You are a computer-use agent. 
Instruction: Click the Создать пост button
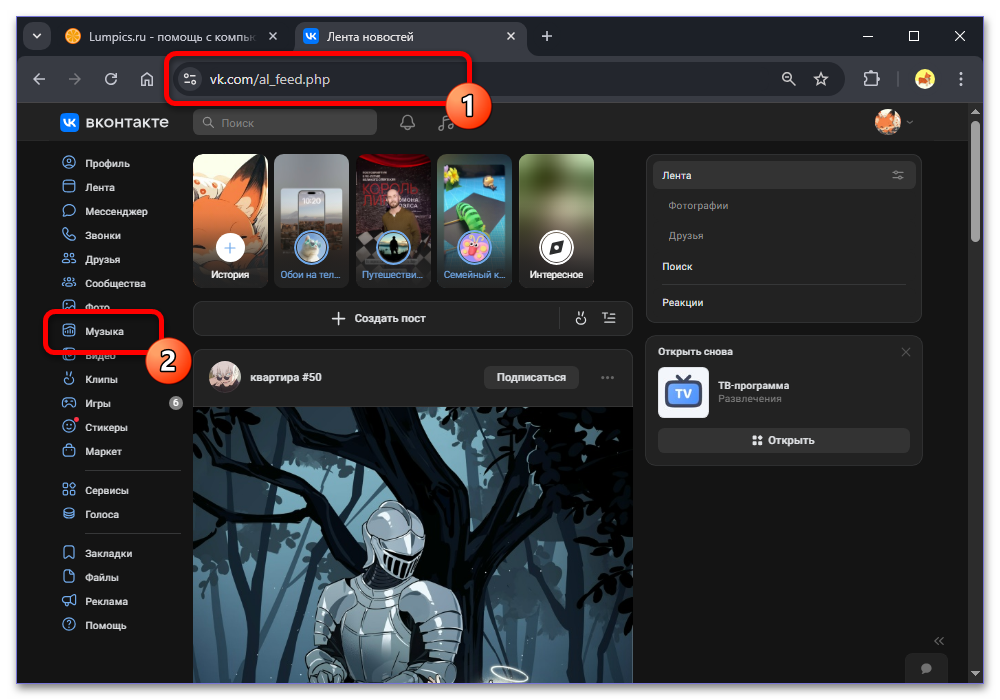379,318
